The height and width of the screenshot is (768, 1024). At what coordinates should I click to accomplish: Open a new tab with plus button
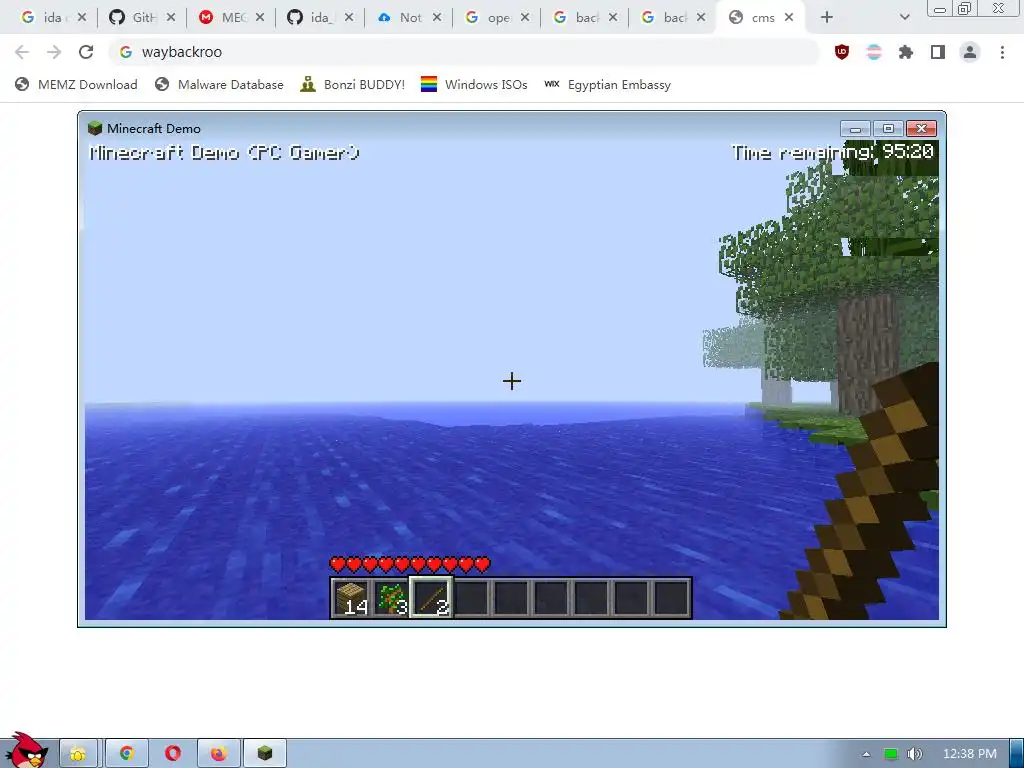(x=827, y=18)
